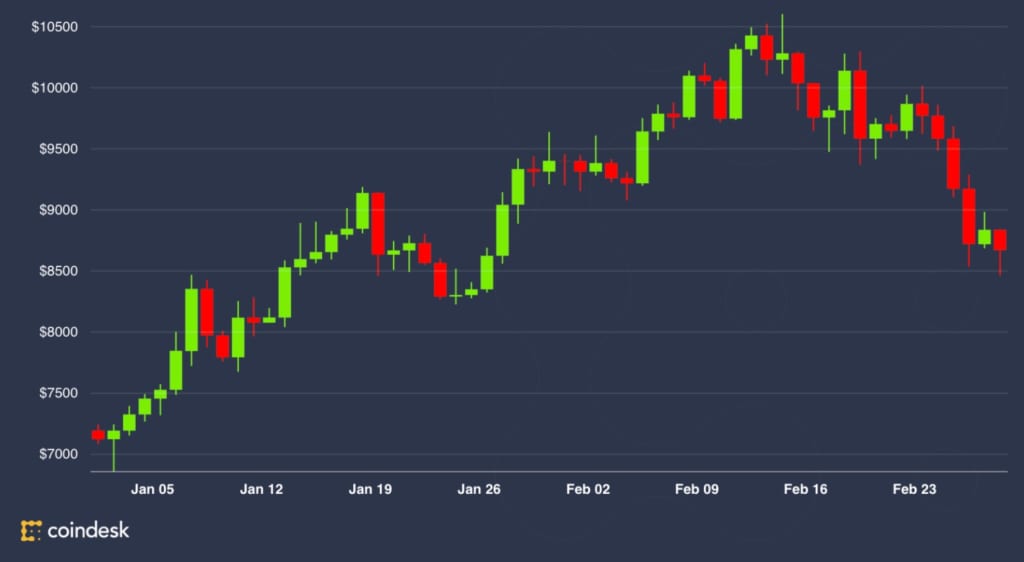Click the Feb 23 date label
The height and width of the screenshot is (562, 1024).
tap(914, 489)
